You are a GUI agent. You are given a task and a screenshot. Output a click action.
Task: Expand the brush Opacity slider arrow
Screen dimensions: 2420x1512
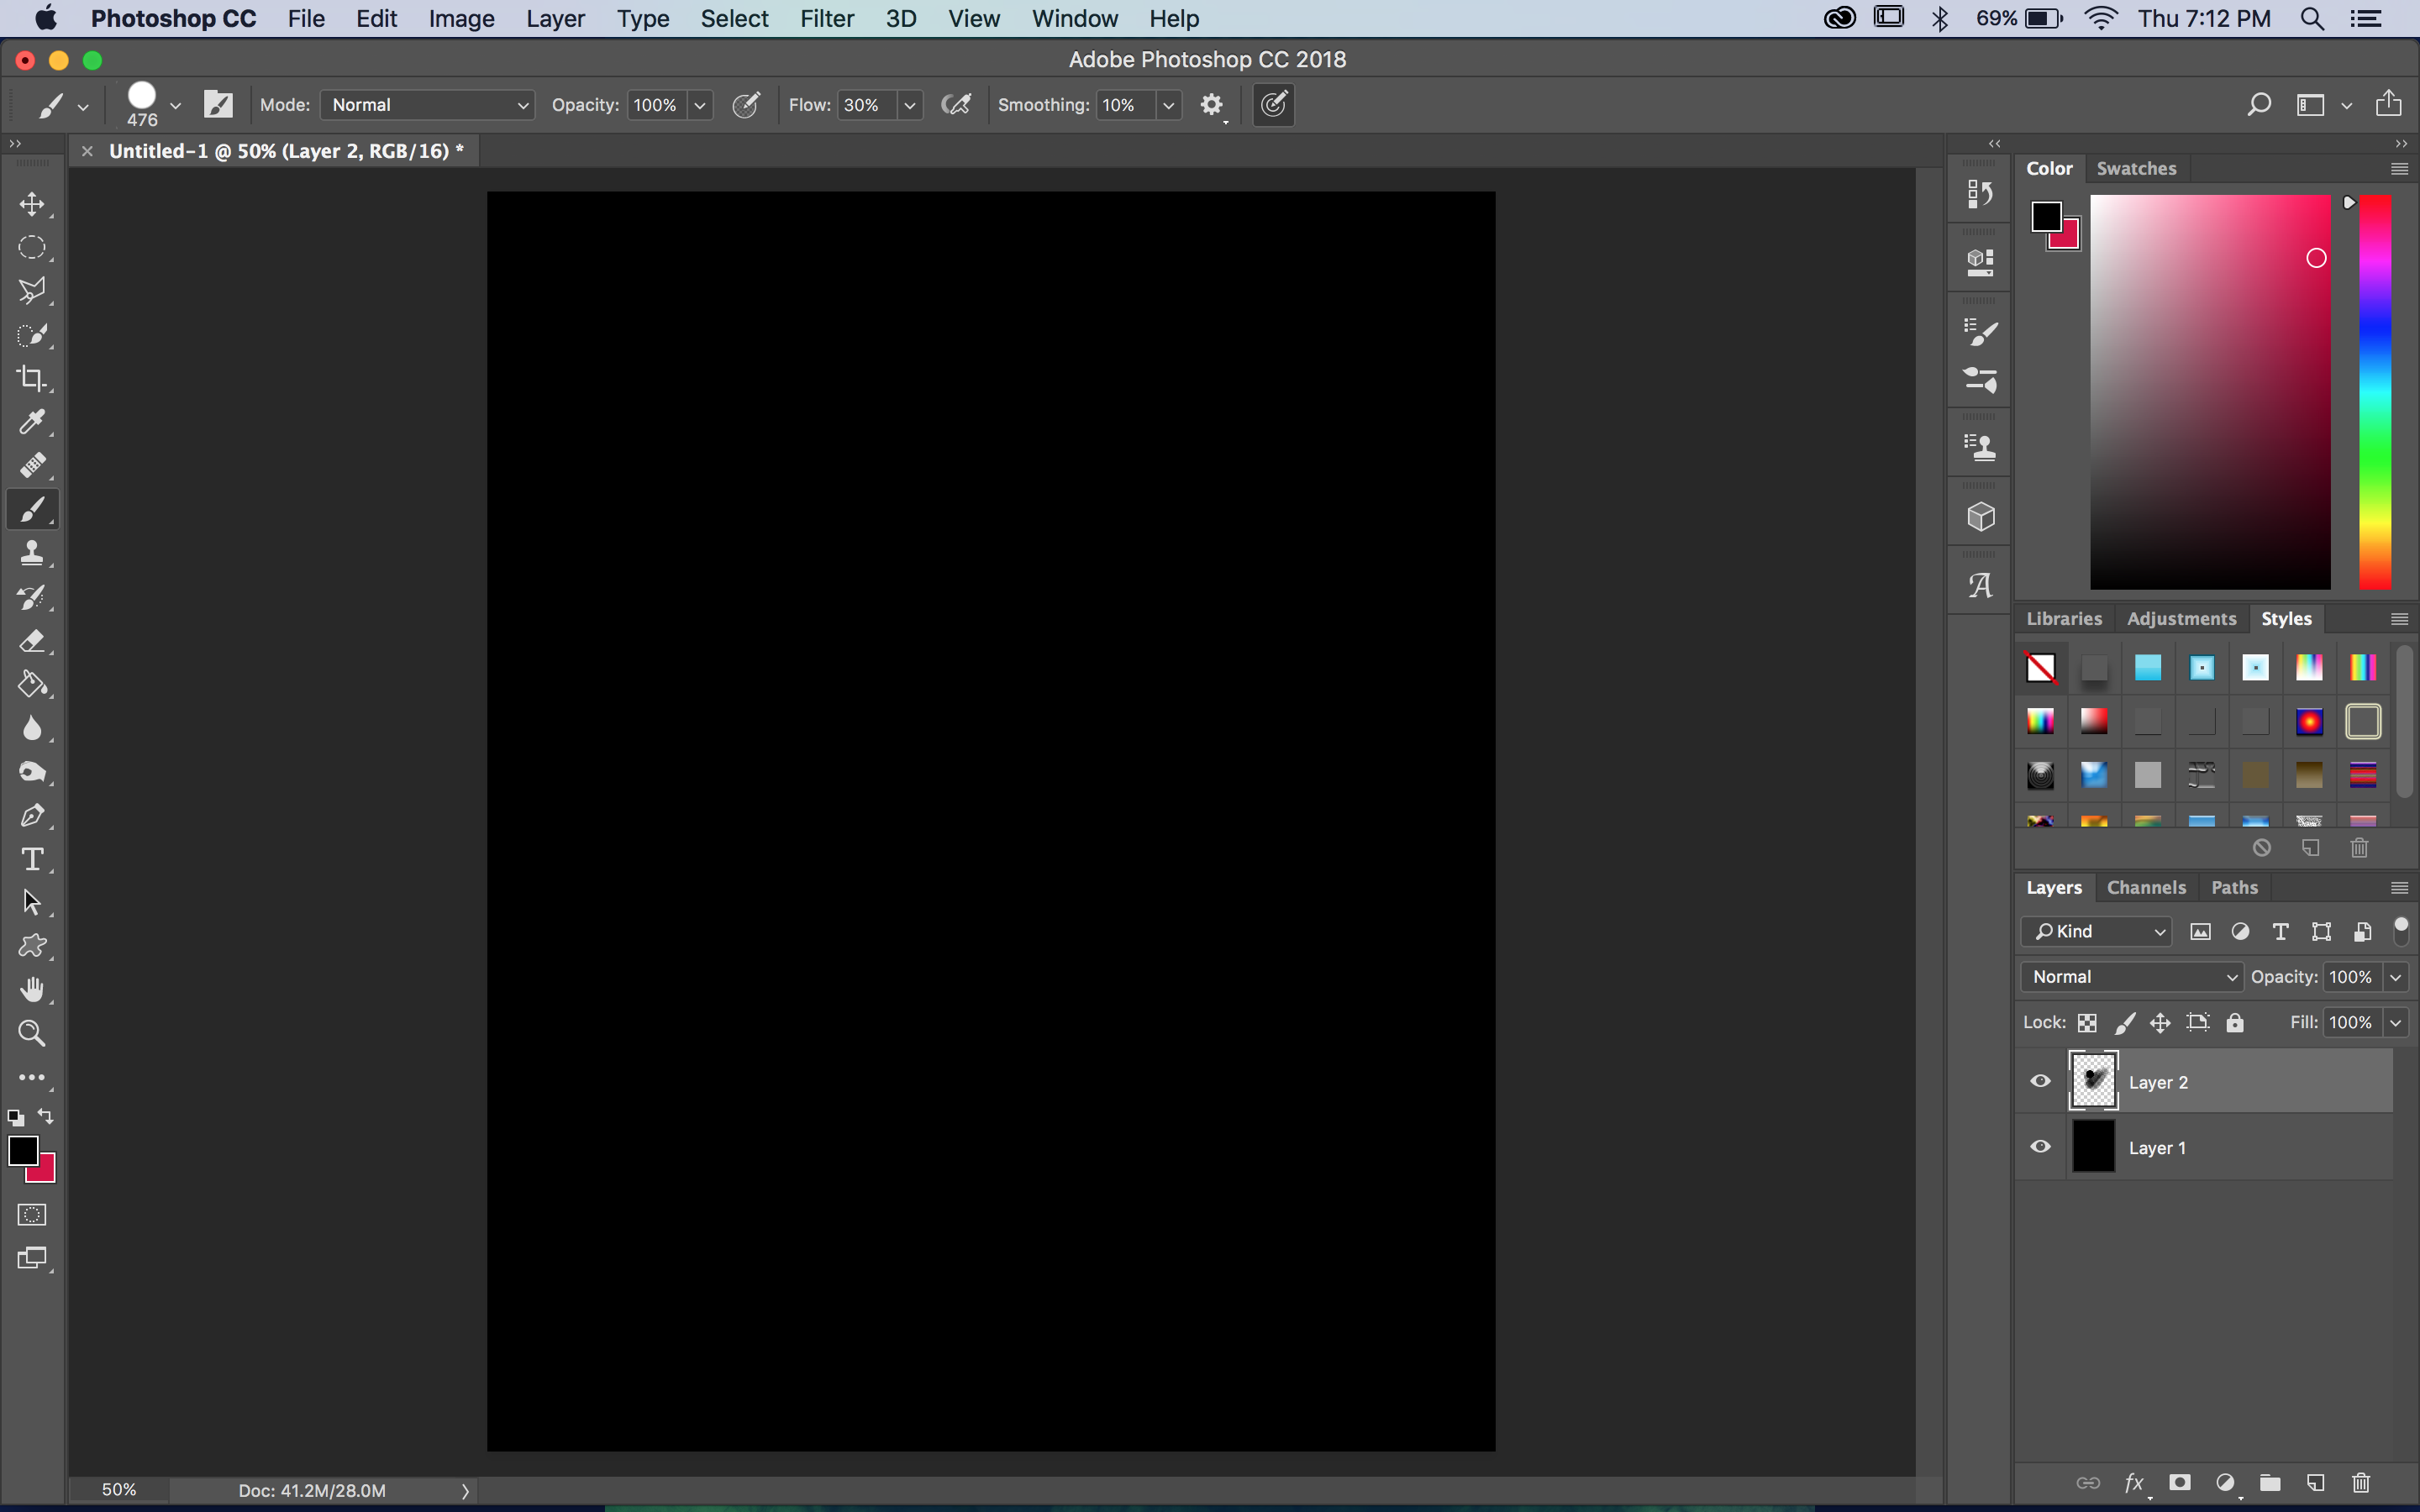(x=700, y=105)
